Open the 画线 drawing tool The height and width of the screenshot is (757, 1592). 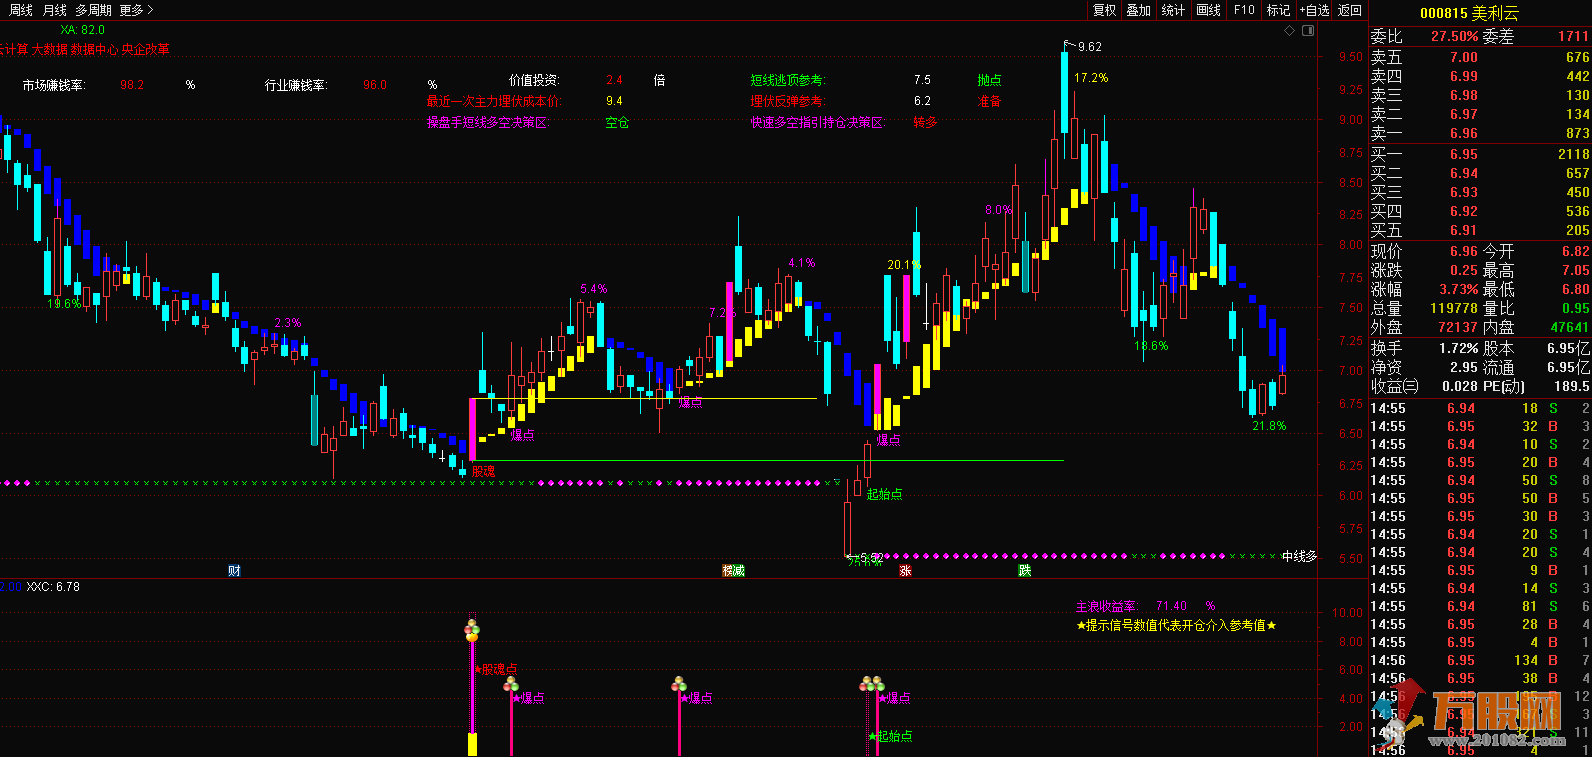click(x=1208, y=10)
